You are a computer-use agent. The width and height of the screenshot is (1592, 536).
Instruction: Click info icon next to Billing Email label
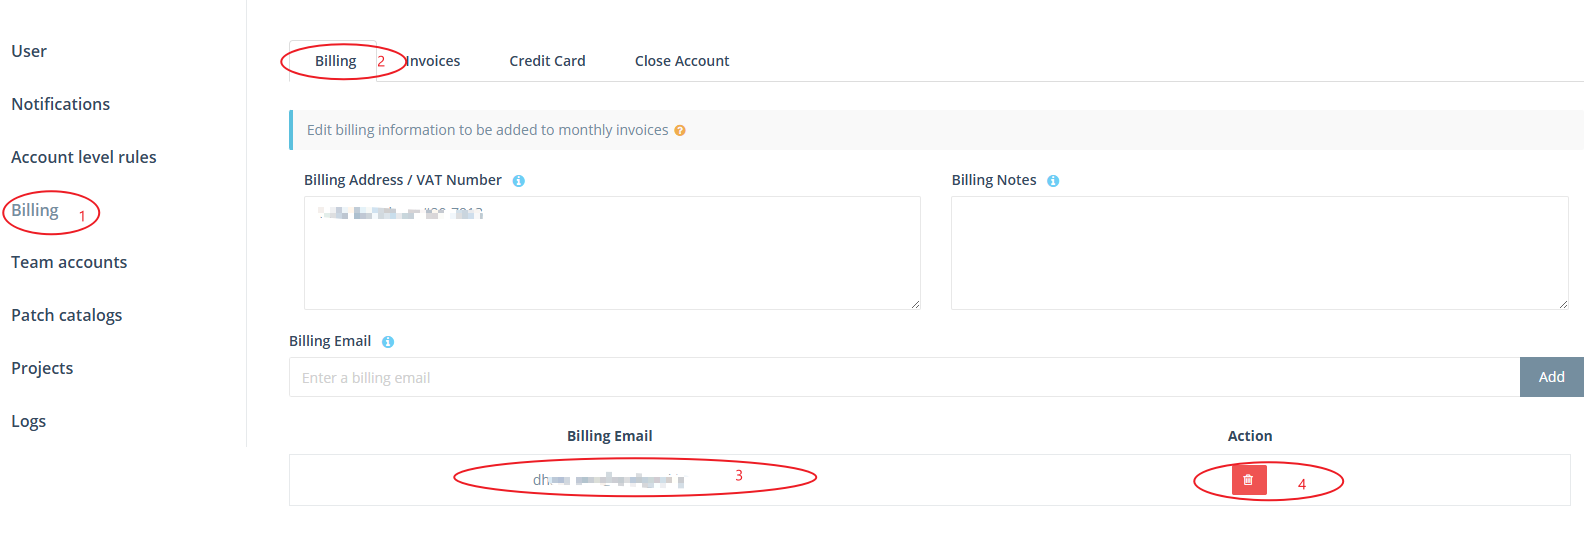388,342
